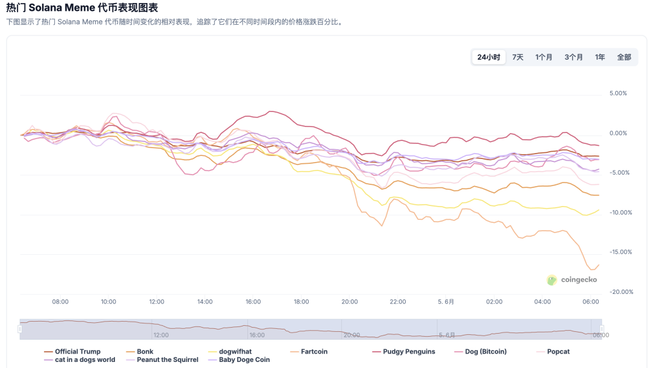The width and height of the screenshot is (650, 368).
Task: Toggle Official Trump series in legend
Action: coord(73,351)
